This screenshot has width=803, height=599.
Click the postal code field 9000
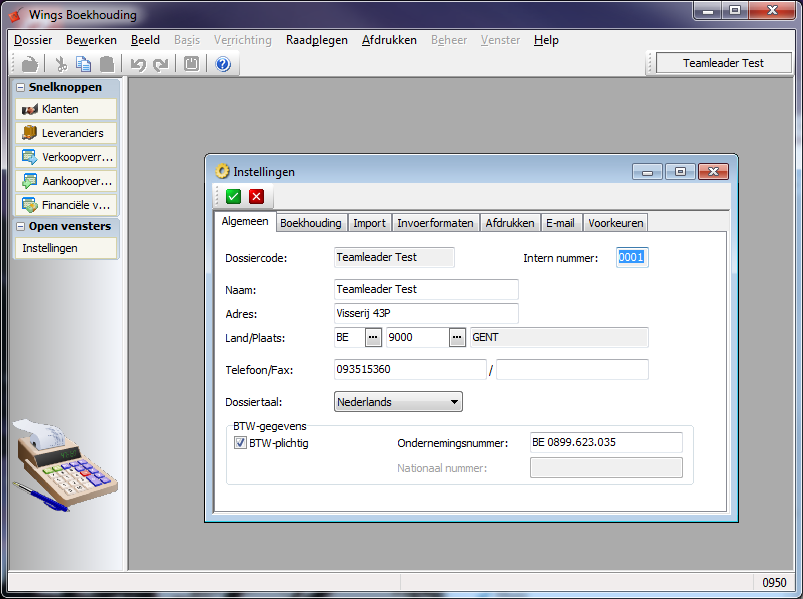point(417,337)
